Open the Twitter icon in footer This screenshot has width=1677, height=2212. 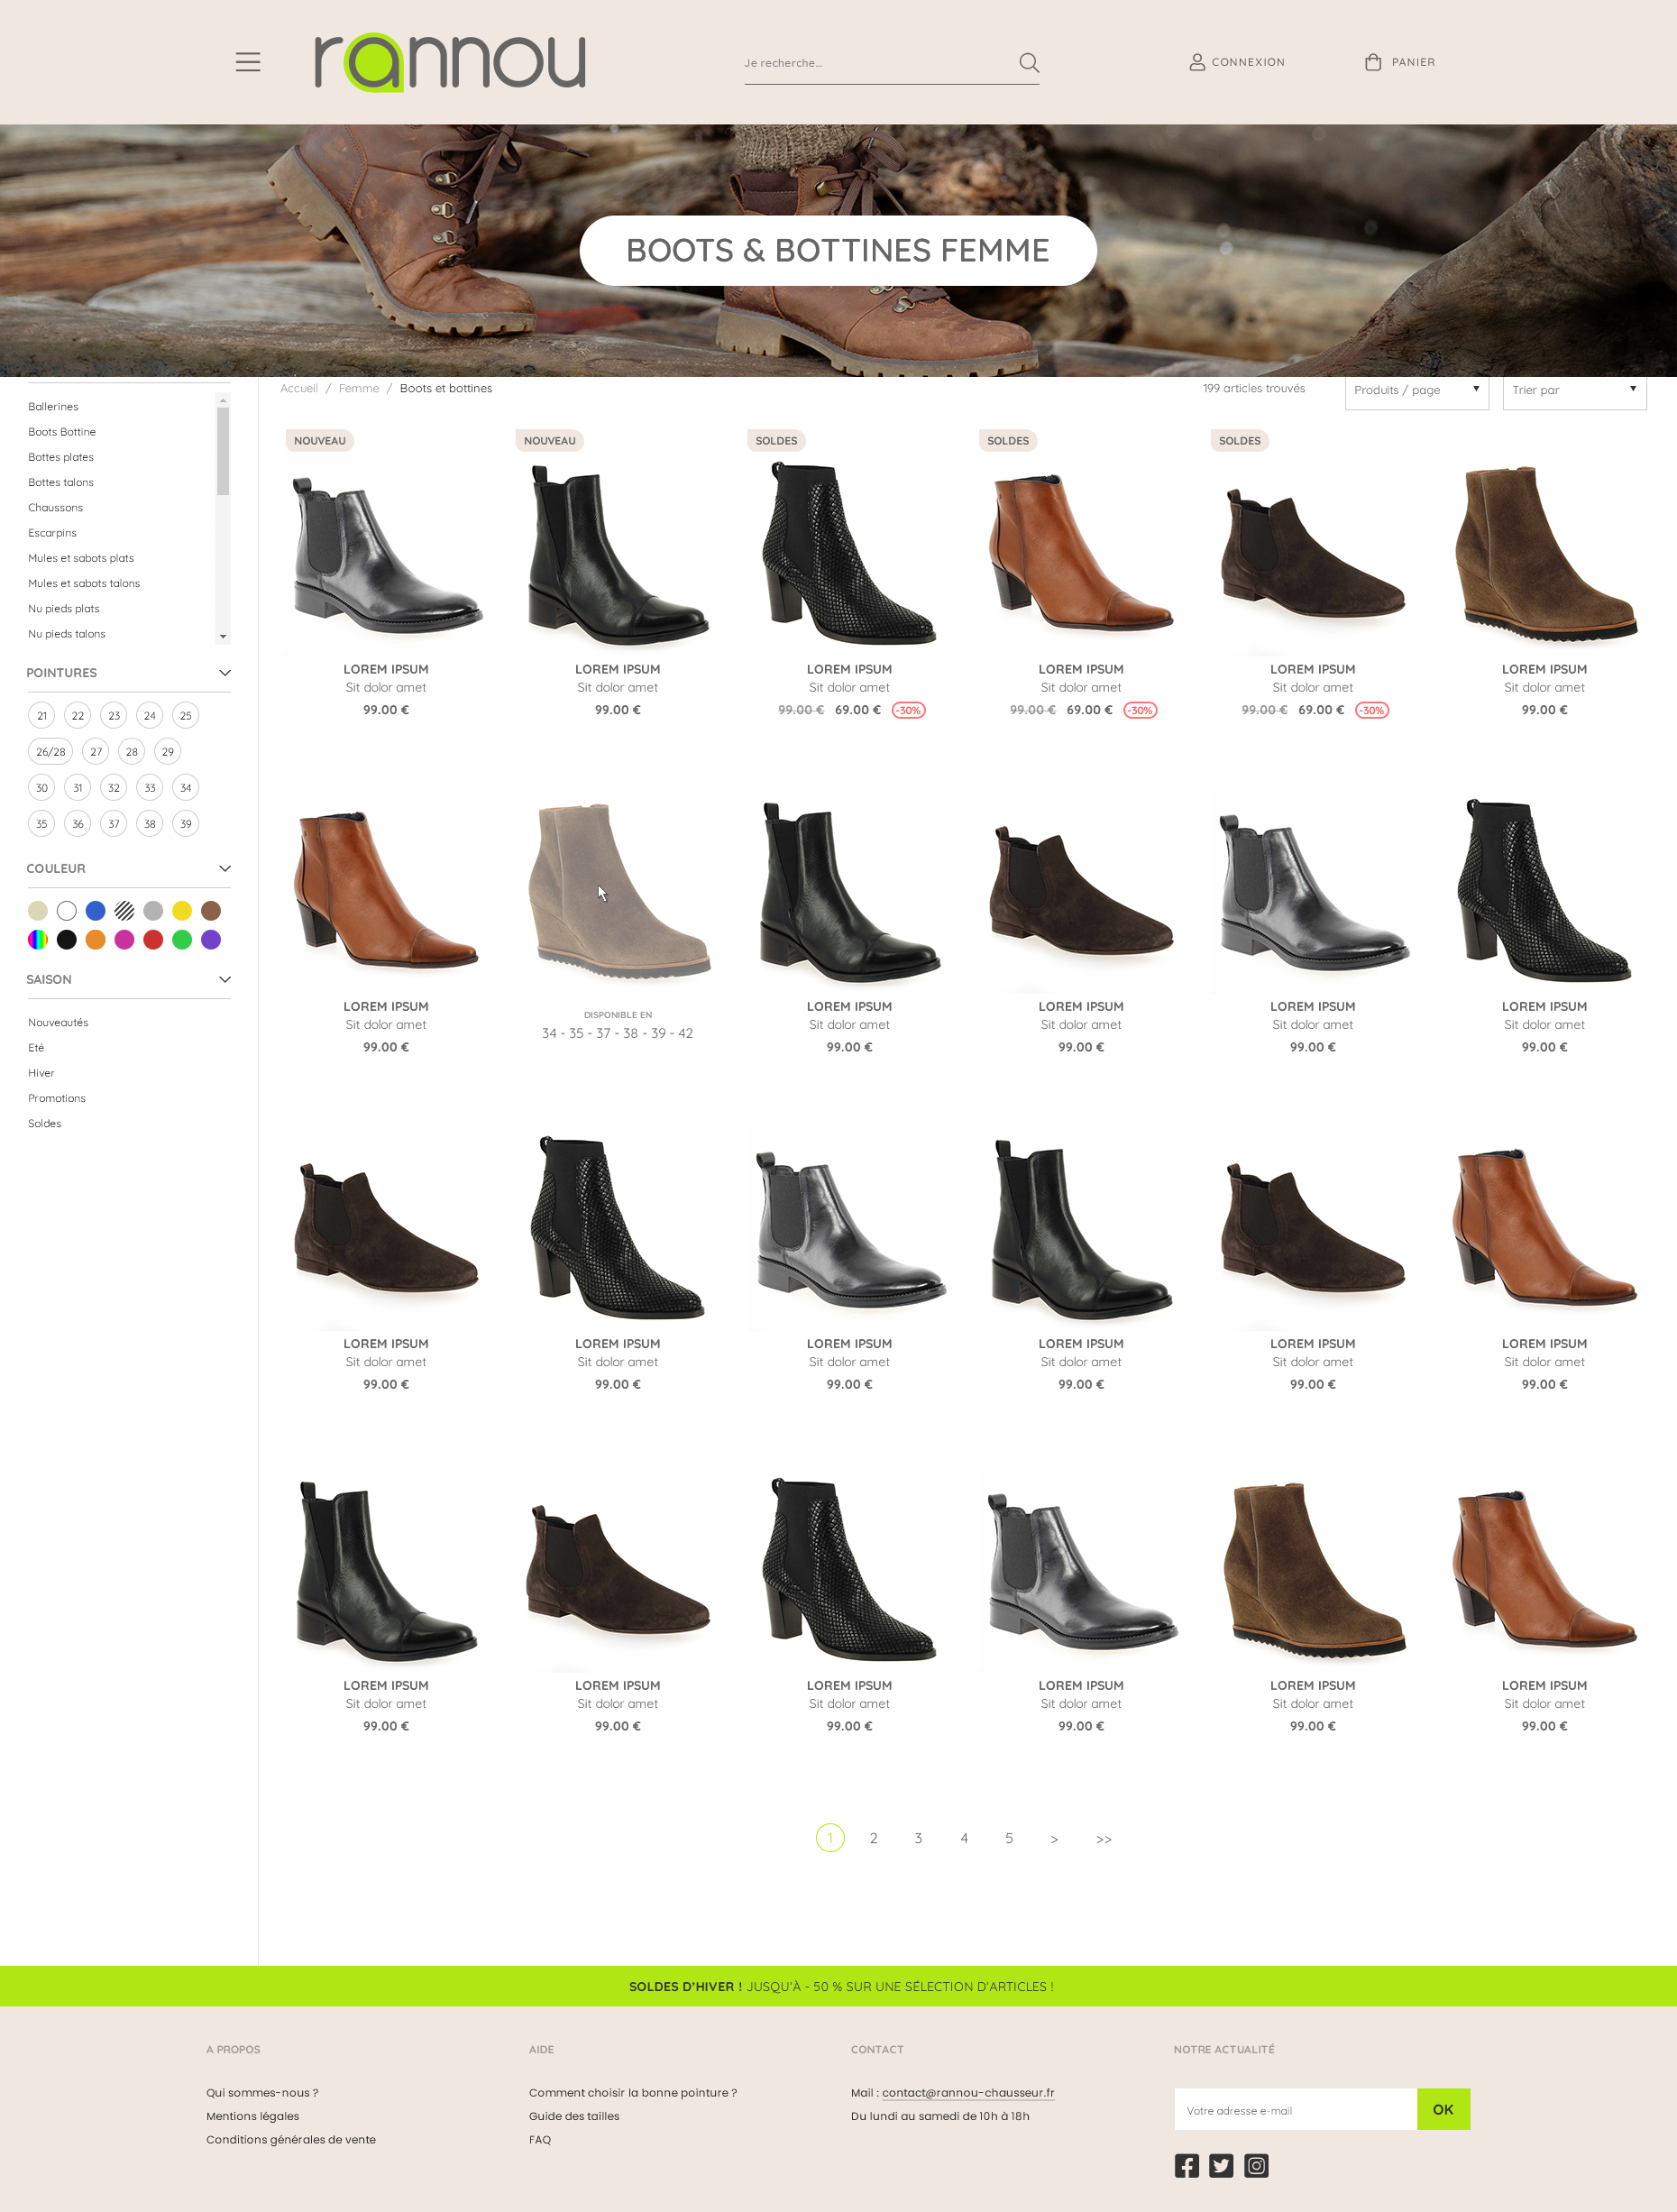point(1221,2164)
